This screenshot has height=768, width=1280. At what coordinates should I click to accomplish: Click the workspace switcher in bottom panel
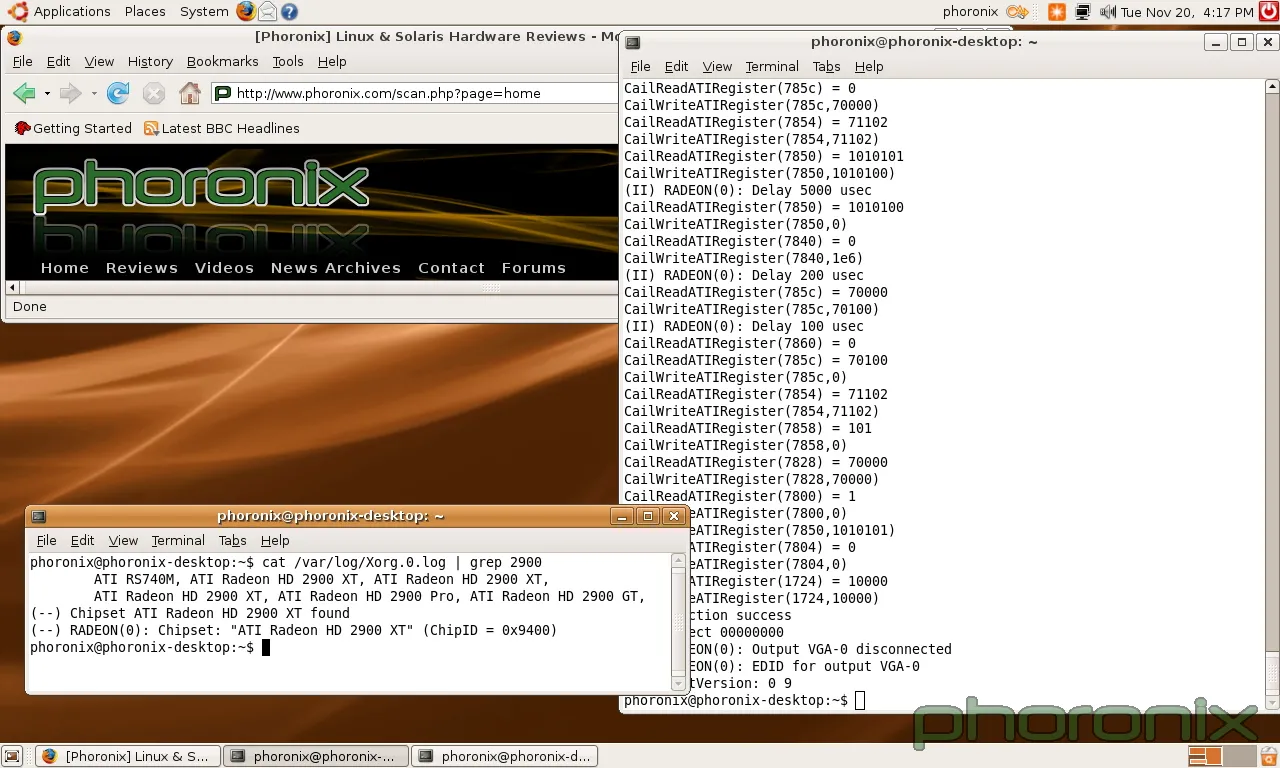click(1221, 756)
